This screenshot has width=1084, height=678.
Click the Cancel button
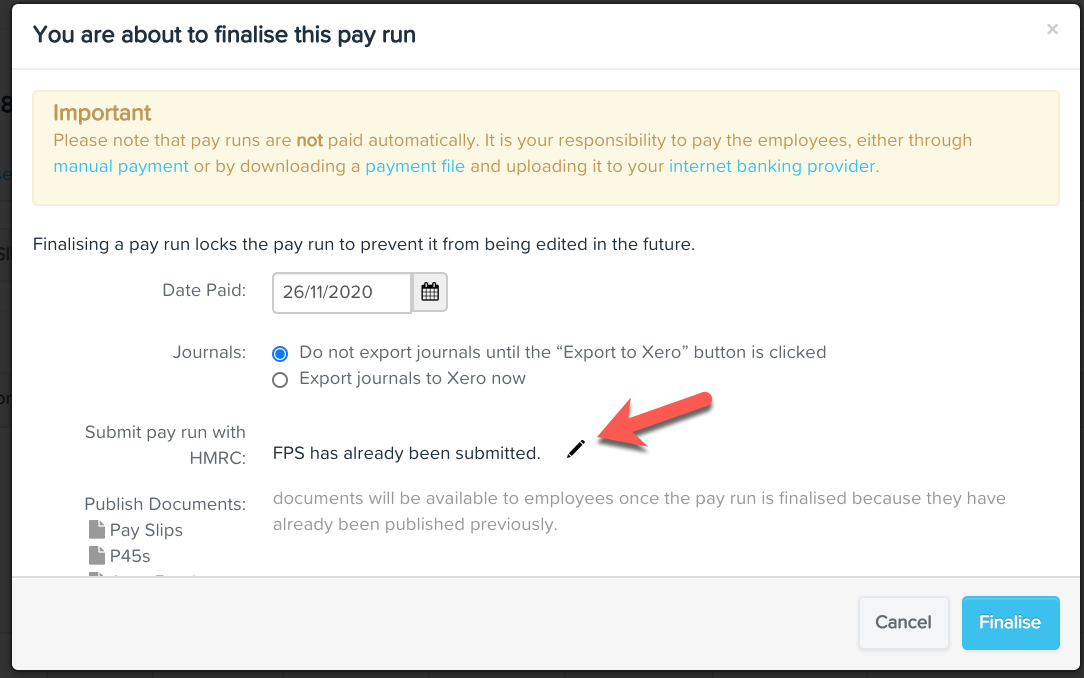click(902, 622)
